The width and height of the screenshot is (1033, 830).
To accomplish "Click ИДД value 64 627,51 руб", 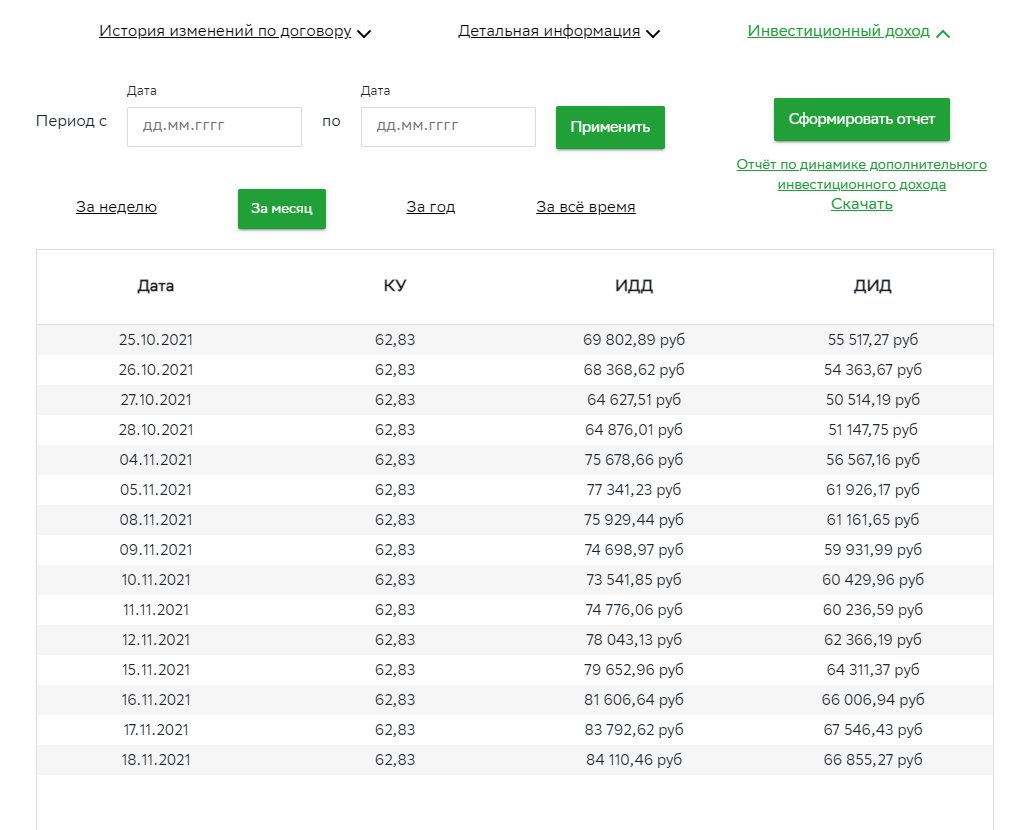I will (x=634, y=400).
